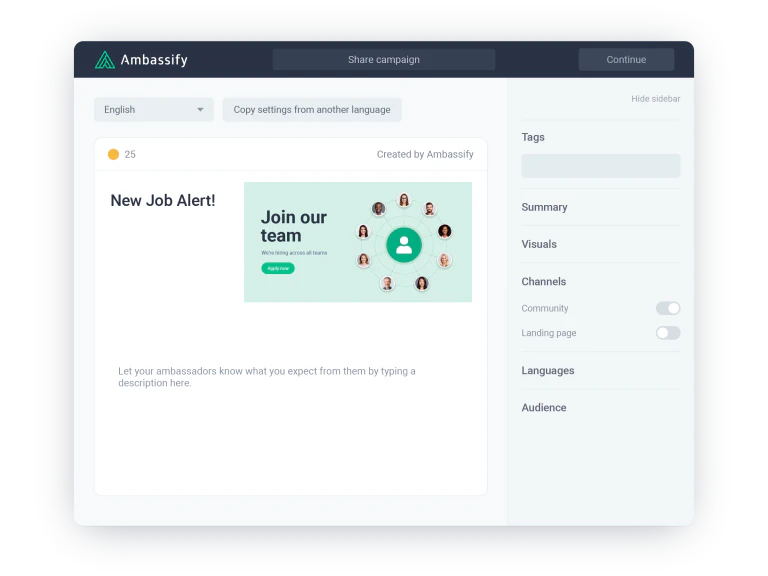Viewport: 768px width, 576px height.
Task: Click the campaign description placeholder text
Action: pyautogui.click(x=266, y=377)
